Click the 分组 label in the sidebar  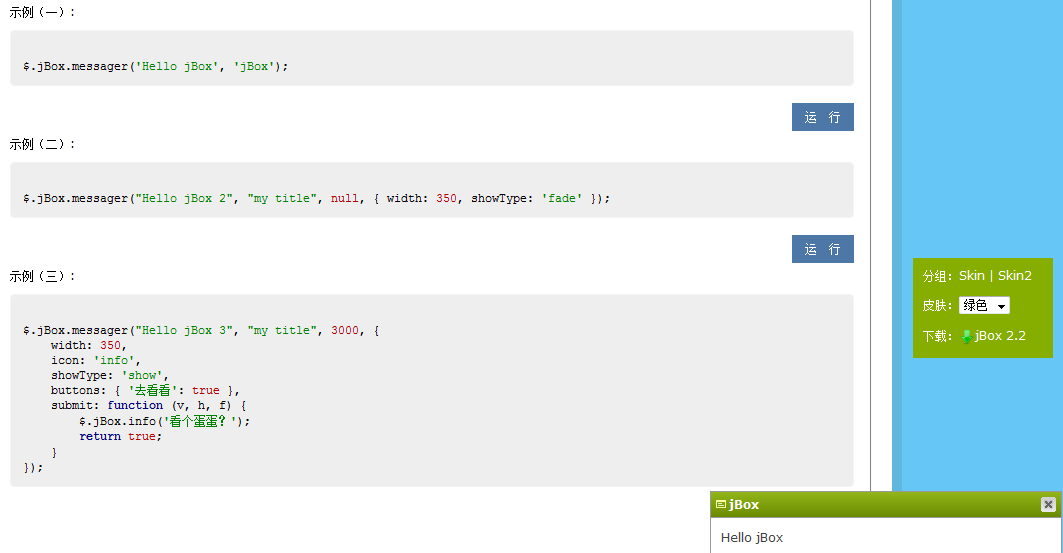[938, 276]
